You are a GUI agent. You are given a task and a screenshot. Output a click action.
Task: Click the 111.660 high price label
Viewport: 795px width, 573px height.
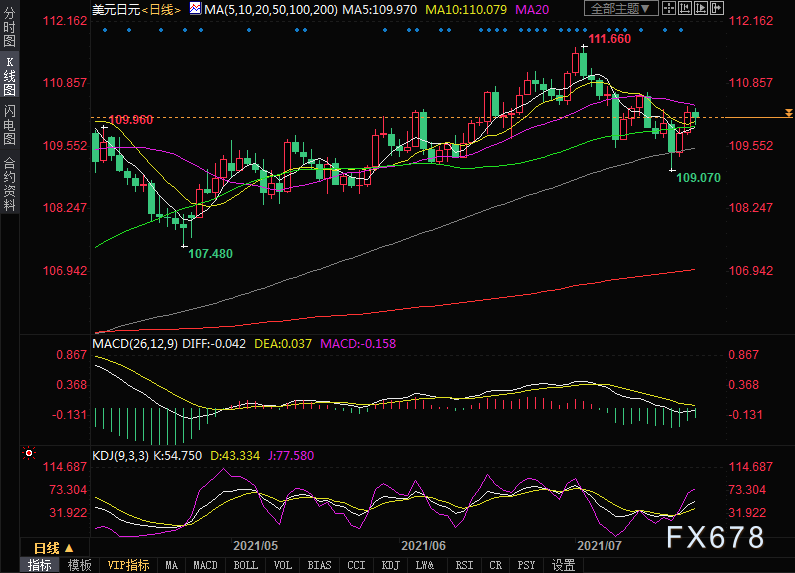point(609,39)
